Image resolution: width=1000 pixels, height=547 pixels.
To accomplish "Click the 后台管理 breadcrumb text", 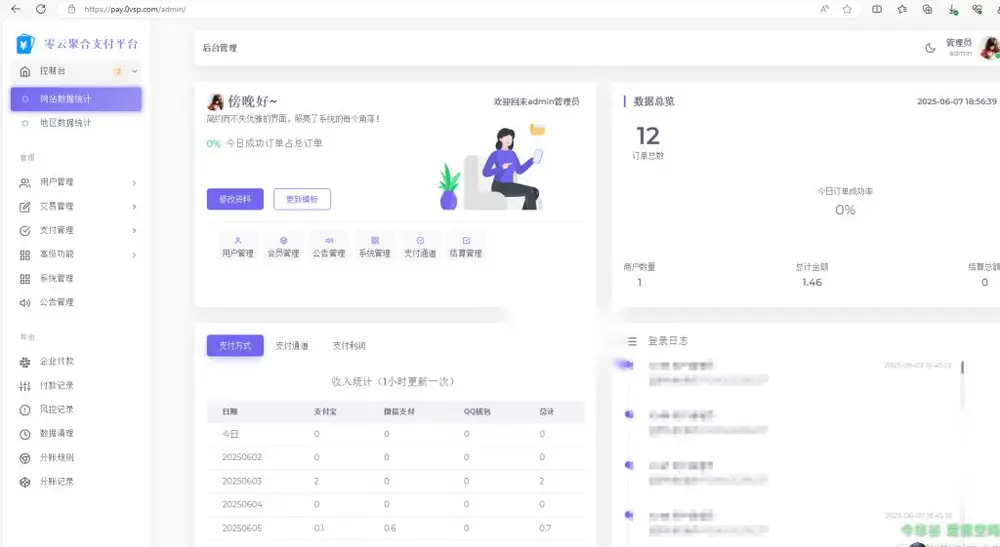I will 219,48.
